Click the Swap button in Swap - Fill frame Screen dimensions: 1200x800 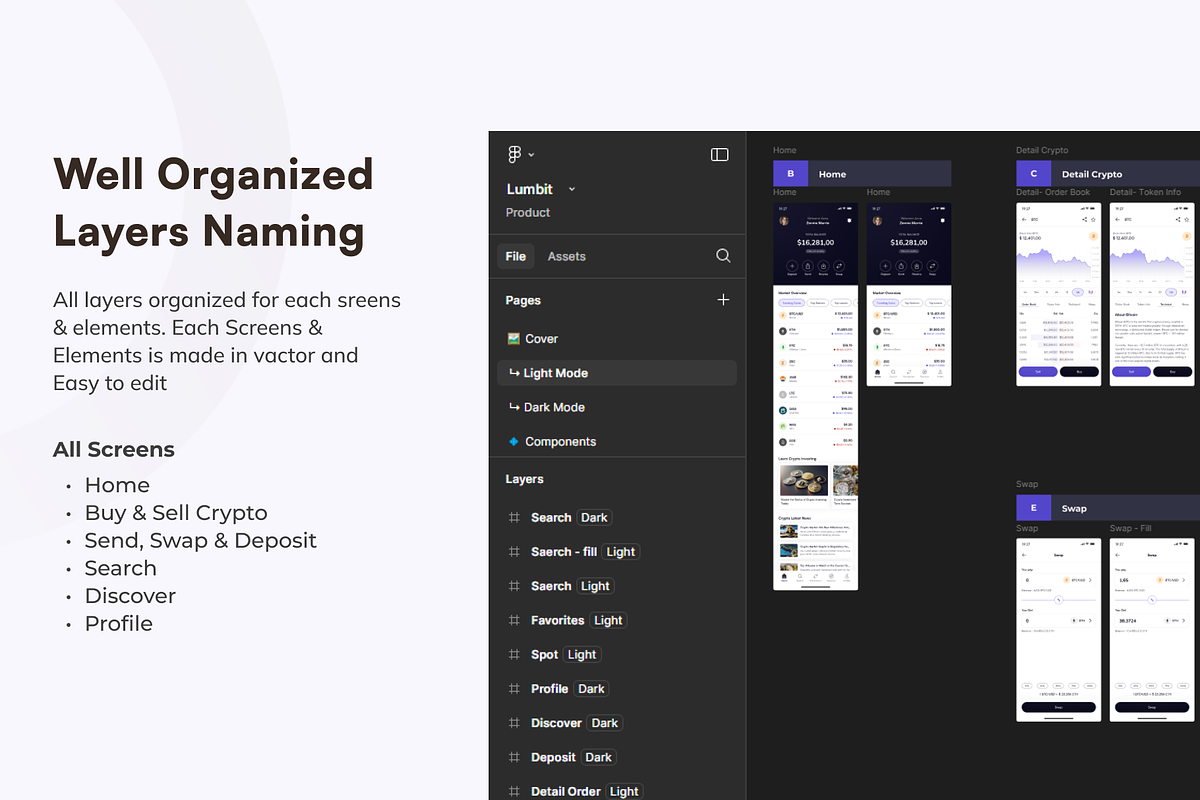(x=1152, y=707)
